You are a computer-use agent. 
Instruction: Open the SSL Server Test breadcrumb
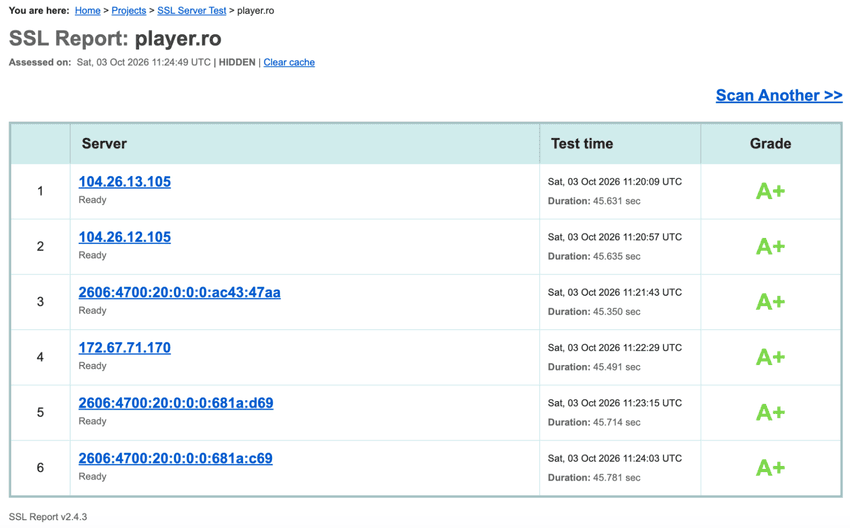point(191,11)
